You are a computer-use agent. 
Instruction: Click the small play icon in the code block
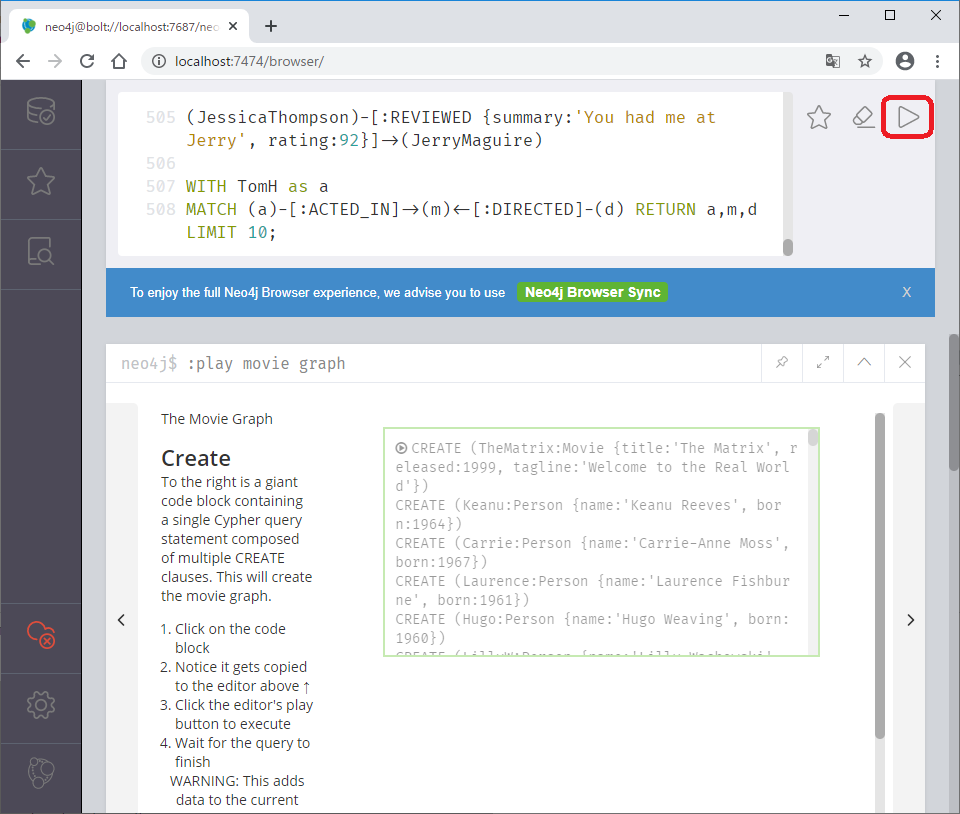(x=401, y=448)
